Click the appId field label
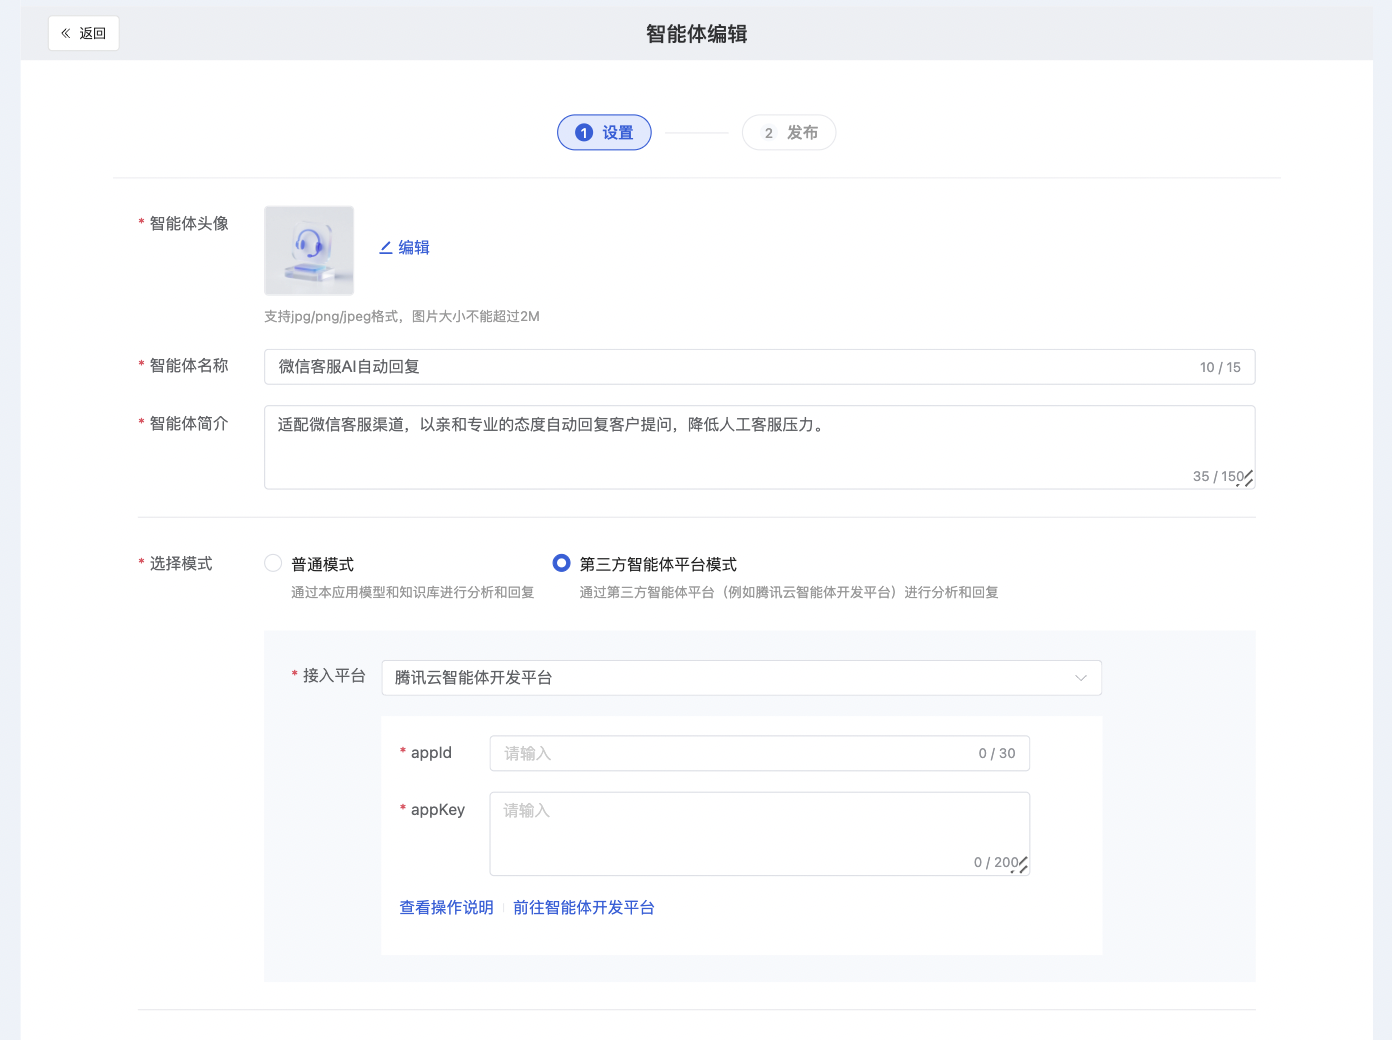The image size is (1392, 1040). pyautogui.click(x=431, y=753)
